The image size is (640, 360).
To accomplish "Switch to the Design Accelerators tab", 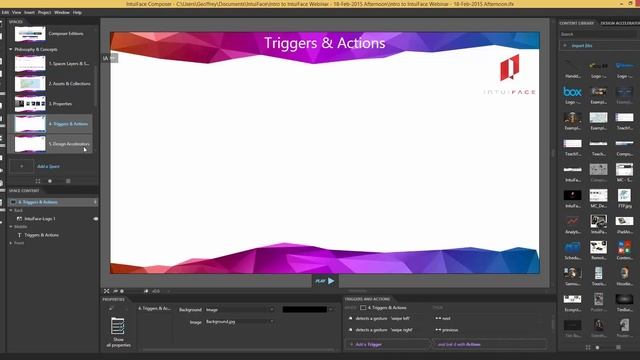I will point(620,23).
